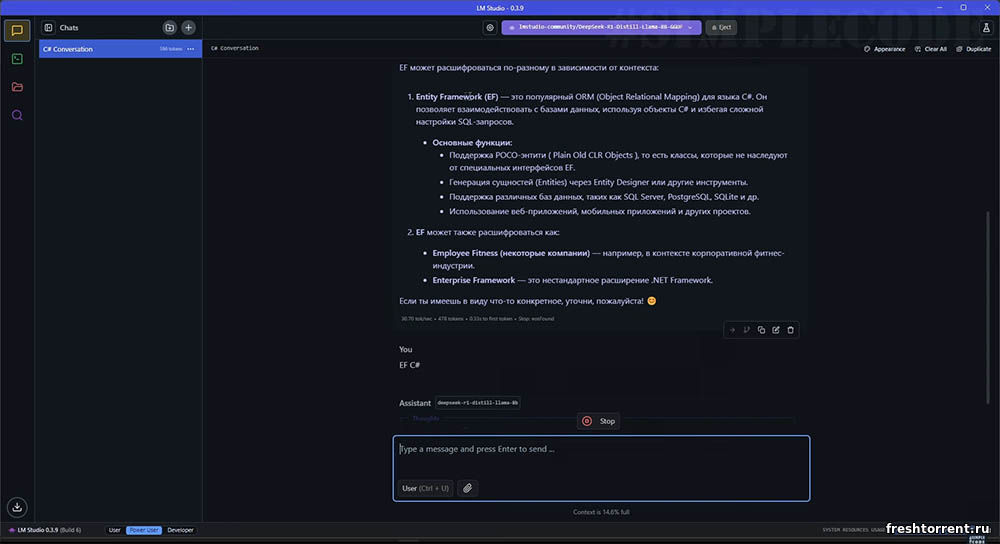
Task: Delete the message with trash icon
Action: (790, 330)
